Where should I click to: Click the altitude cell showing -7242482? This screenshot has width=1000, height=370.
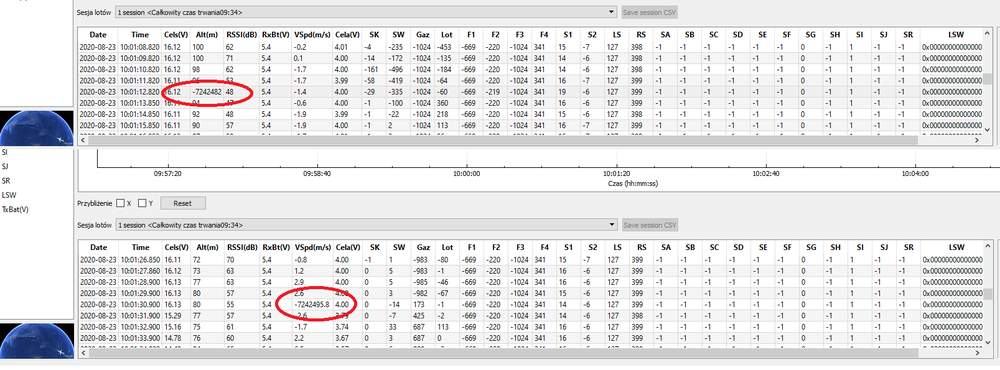pos(207,91)
